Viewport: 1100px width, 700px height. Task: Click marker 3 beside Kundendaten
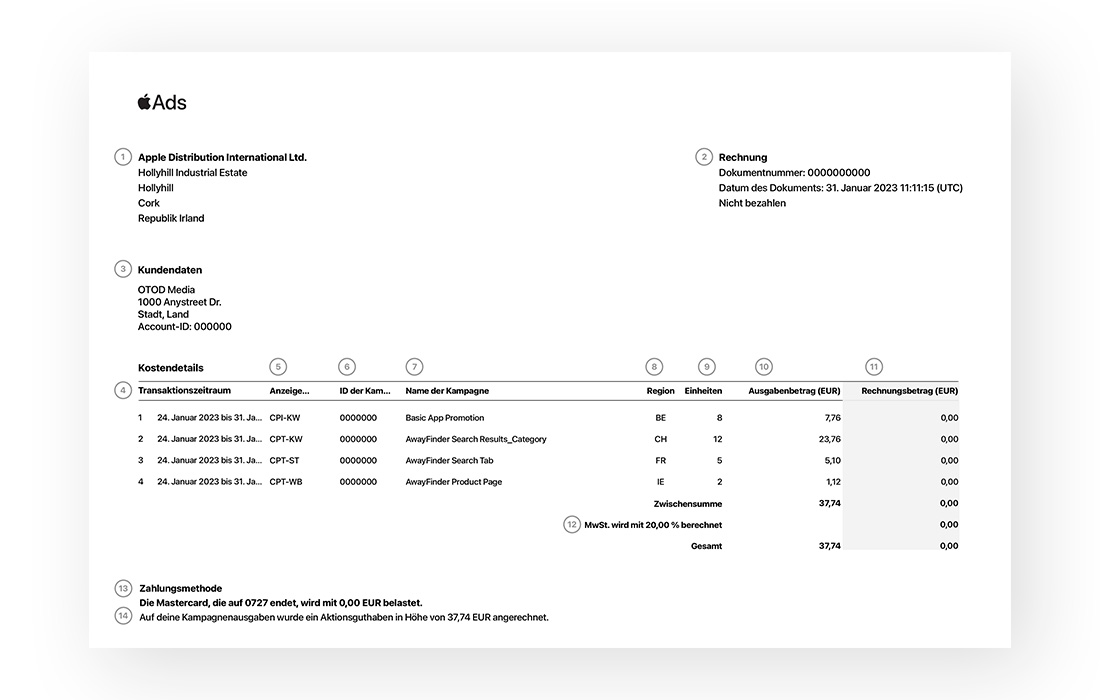[122, 269]
